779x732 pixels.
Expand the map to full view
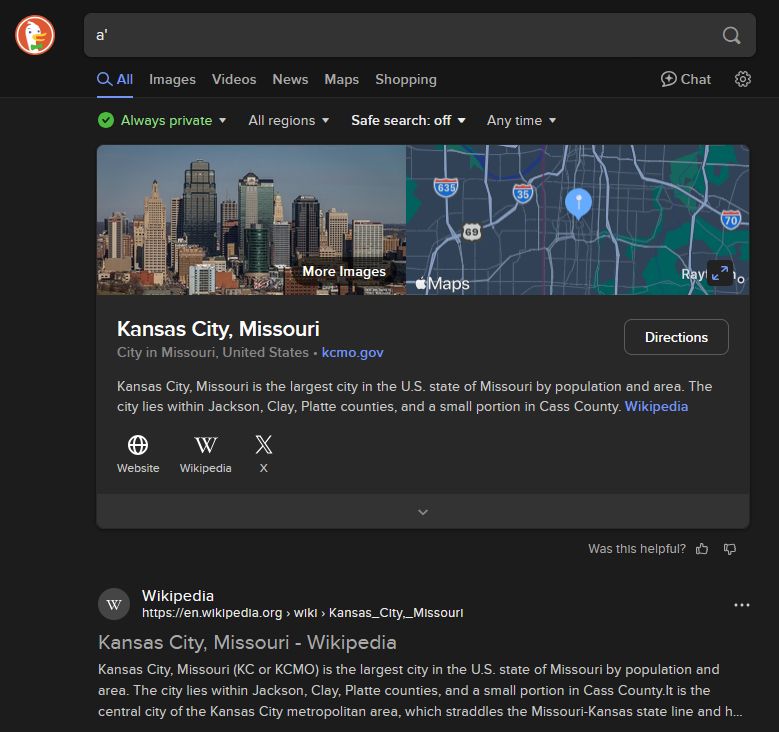point(720,273)
